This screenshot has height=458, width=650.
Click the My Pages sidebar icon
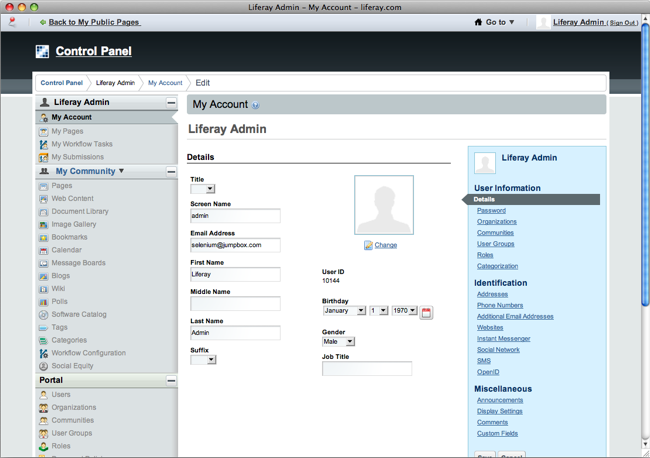(44, 131)
